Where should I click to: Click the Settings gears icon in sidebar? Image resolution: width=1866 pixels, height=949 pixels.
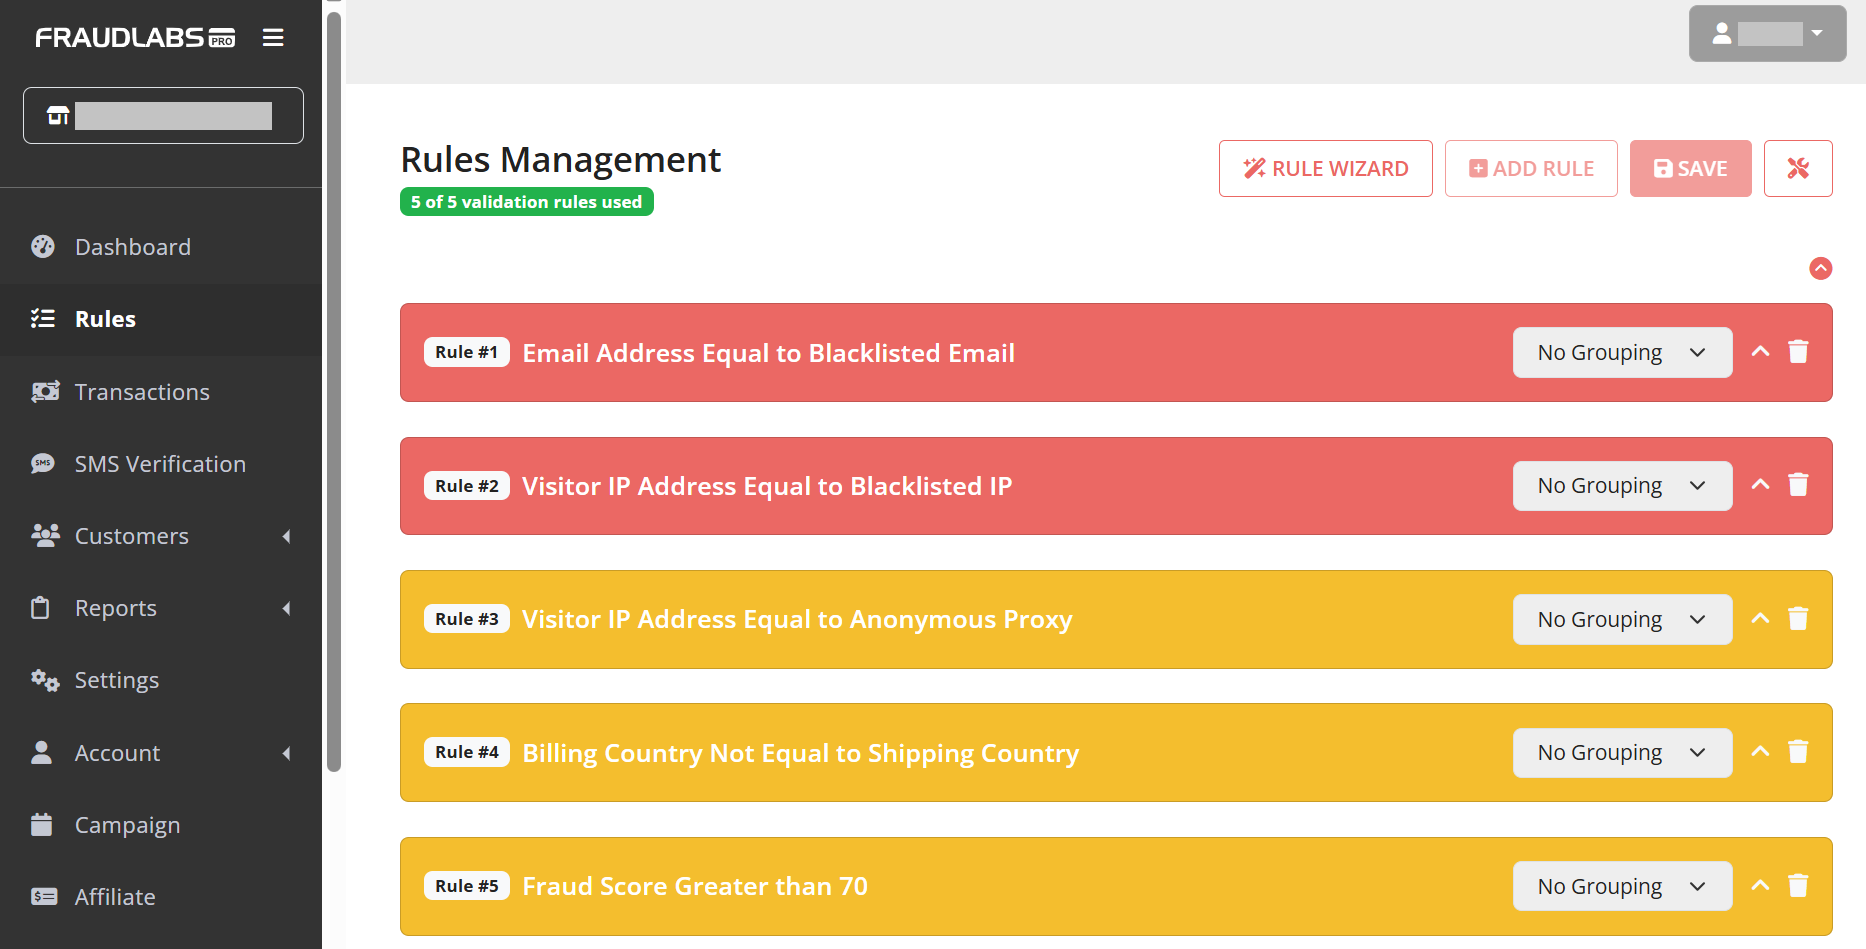click(44, 680)
